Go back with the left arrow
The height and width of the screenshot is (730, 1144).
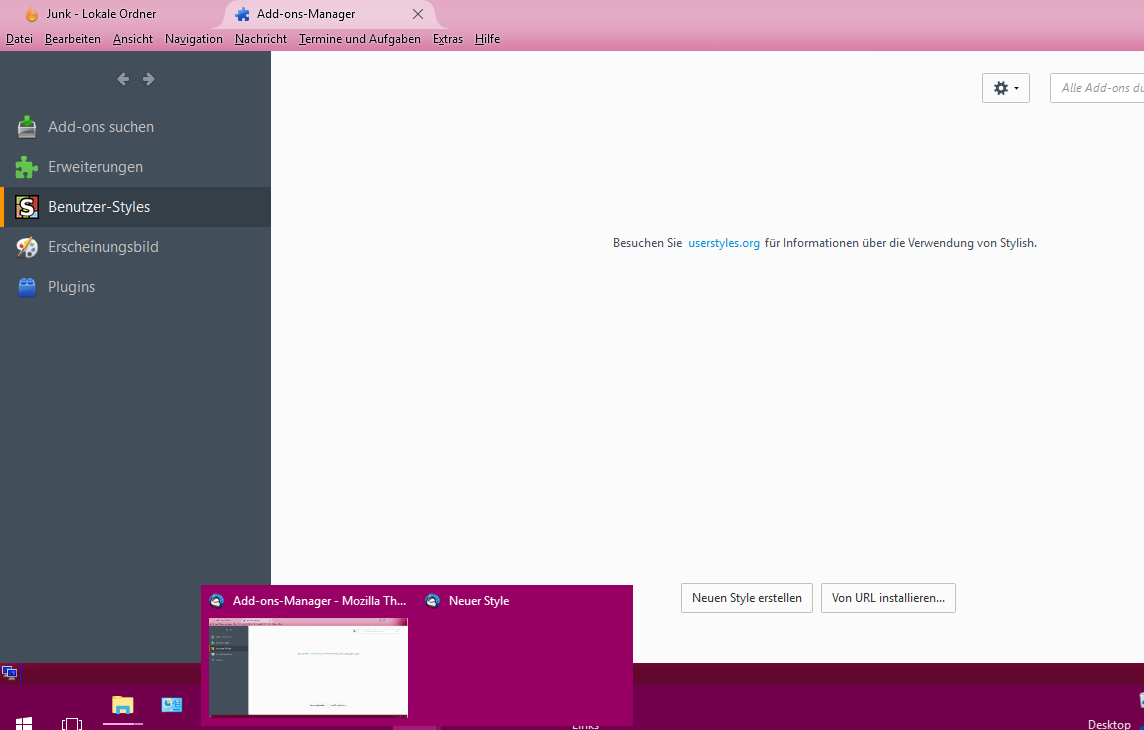coord(123,79)
